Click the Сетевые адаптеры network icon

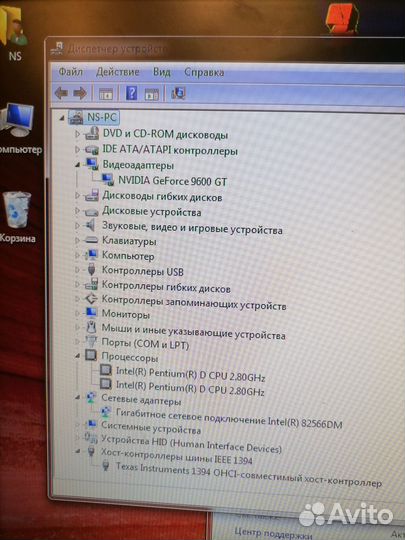[x=91, y=398]
